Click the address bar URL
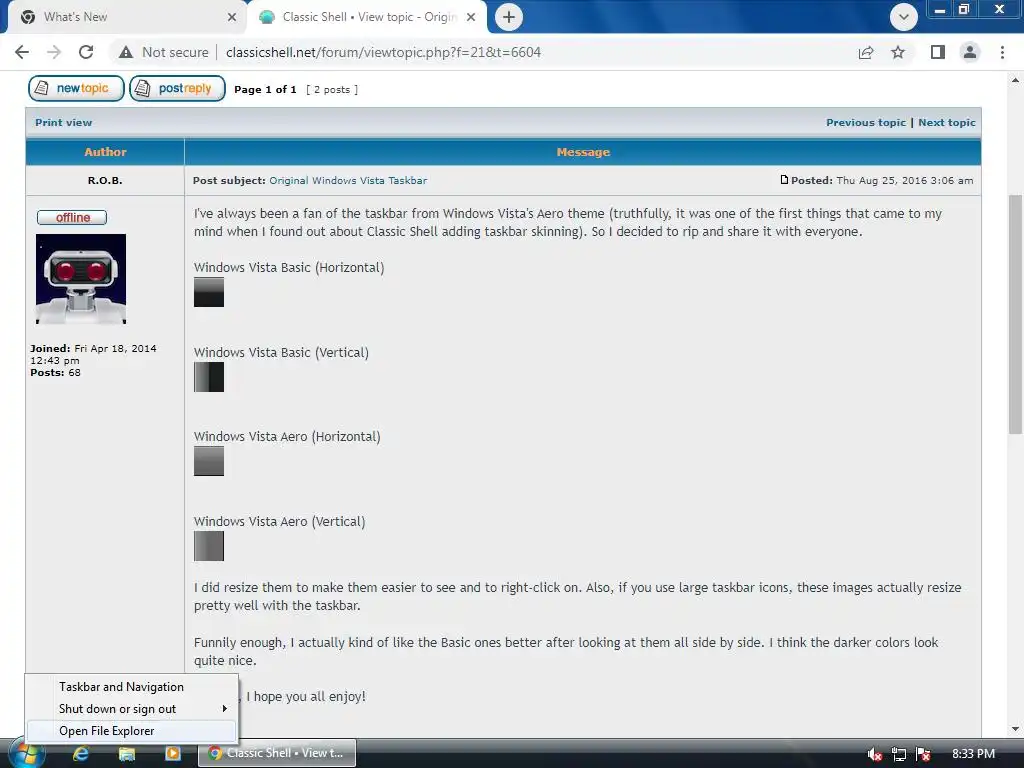The width and height of the screenshot is (1024, 768). coord(383,52)
